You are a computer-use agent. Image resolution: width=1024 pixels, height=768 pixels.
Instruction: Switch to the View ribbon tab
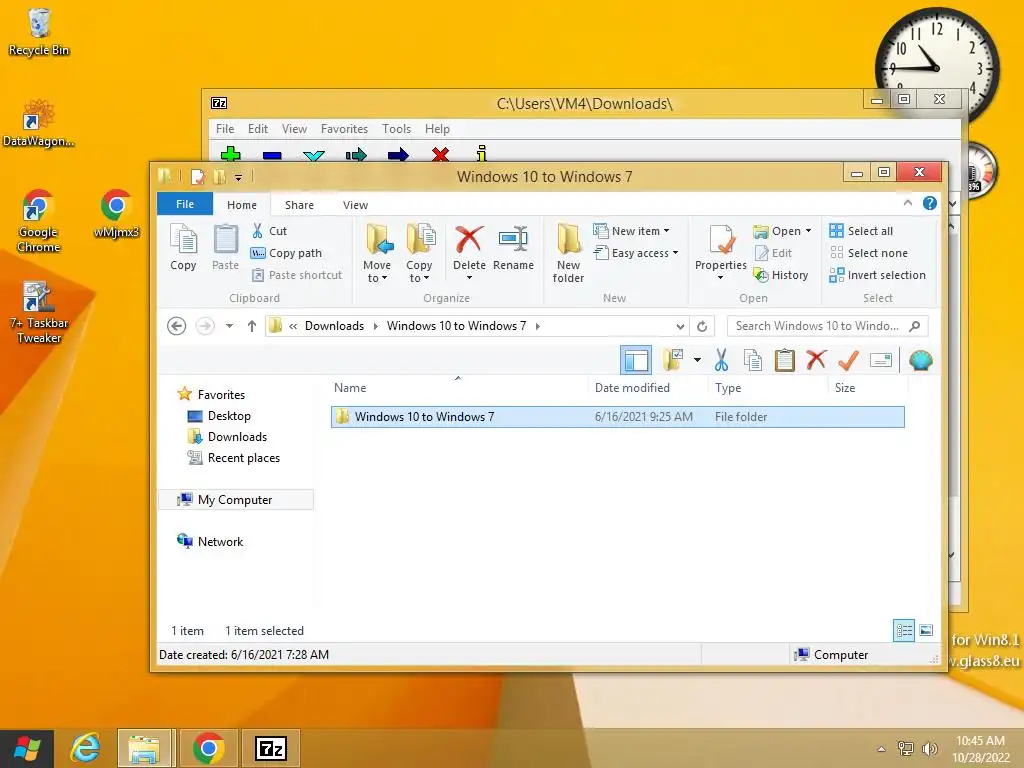tap(355, 204)
